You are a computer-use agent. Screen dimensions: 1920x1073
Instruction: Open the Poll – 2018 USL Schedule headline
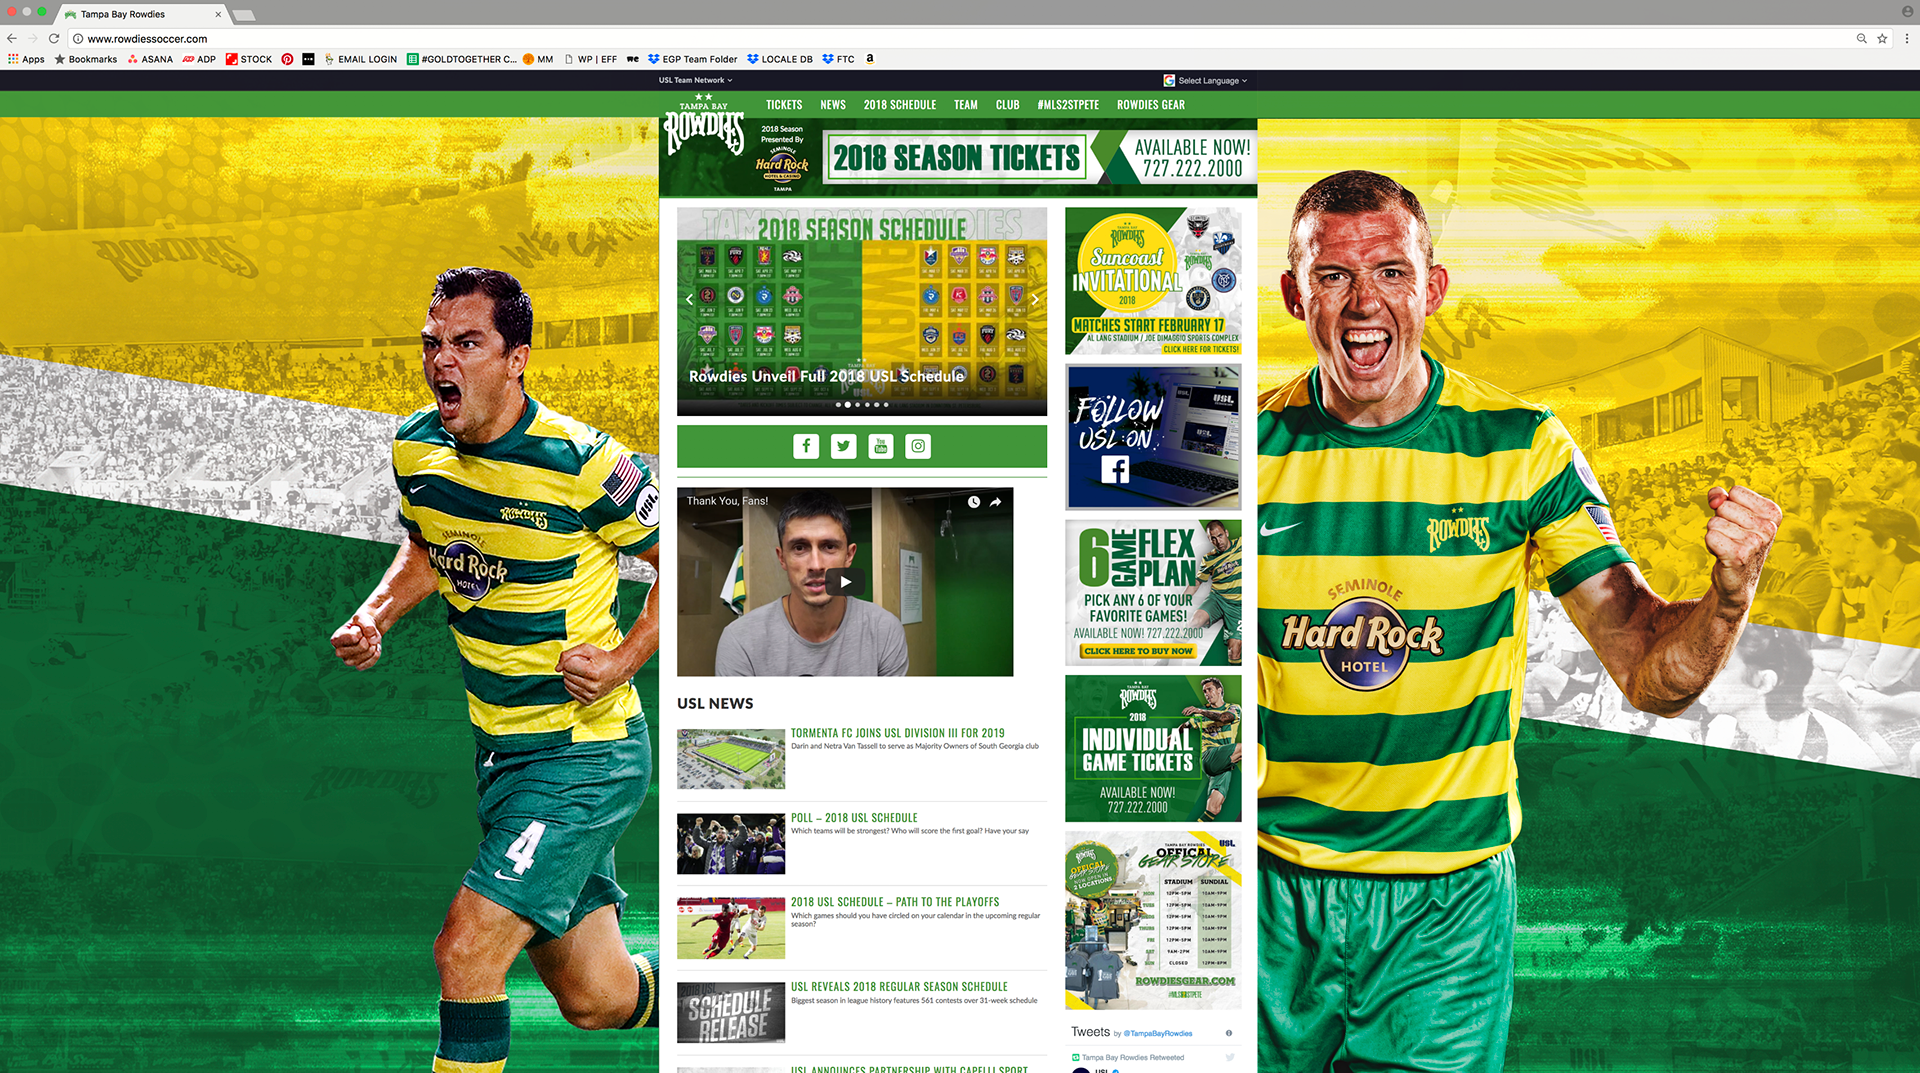coord(854,818)
